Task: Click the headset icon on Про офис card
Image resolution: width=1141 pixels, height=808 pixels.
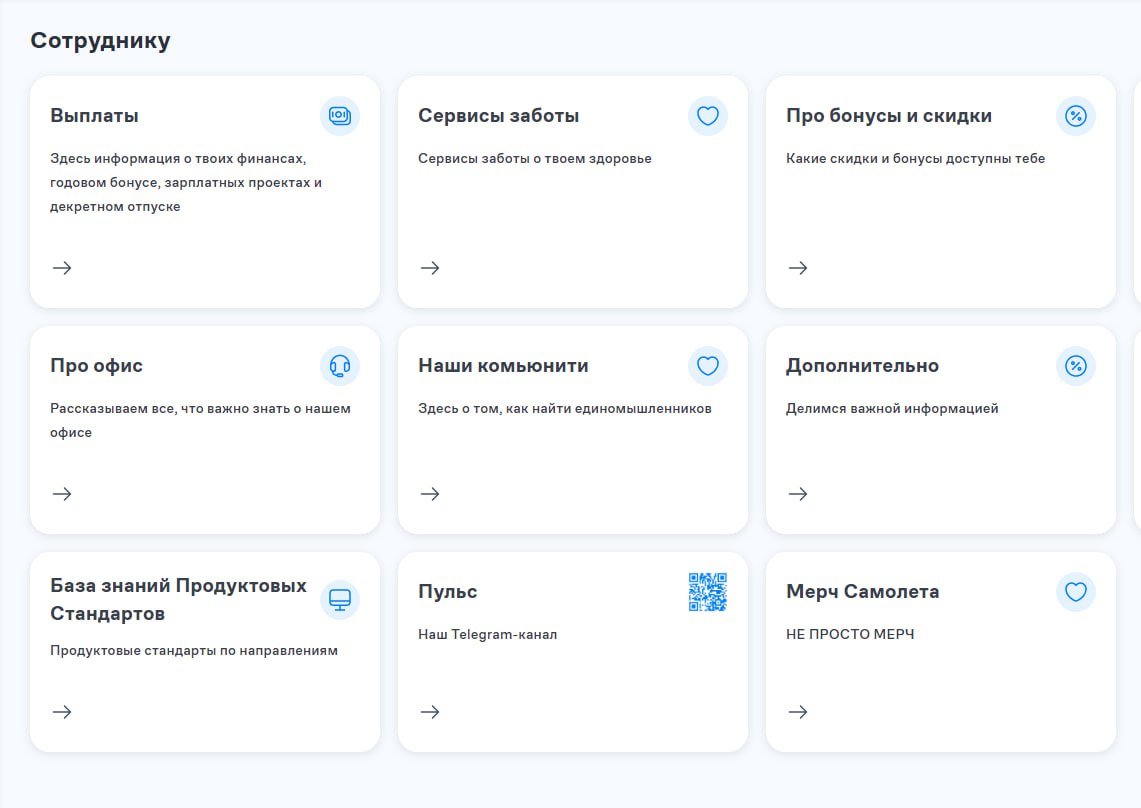Action: [x=340, y=365]
